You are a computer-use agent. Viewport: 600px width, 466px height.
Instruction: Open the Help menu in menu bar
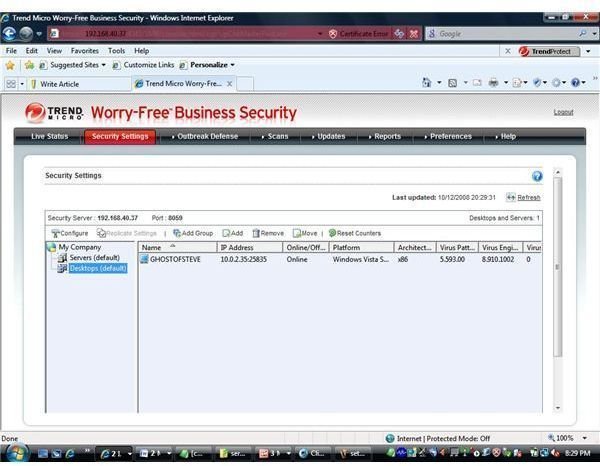141,51
